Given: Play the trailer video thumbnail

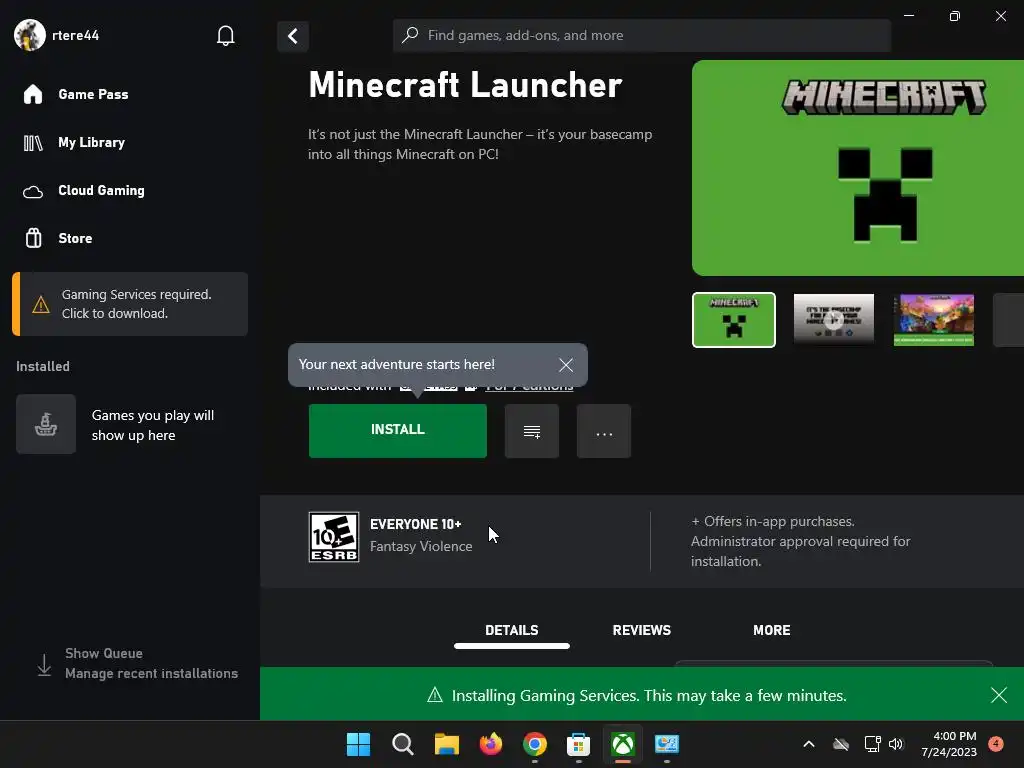Looking at the screenshot, I should [x=833, y=320].
